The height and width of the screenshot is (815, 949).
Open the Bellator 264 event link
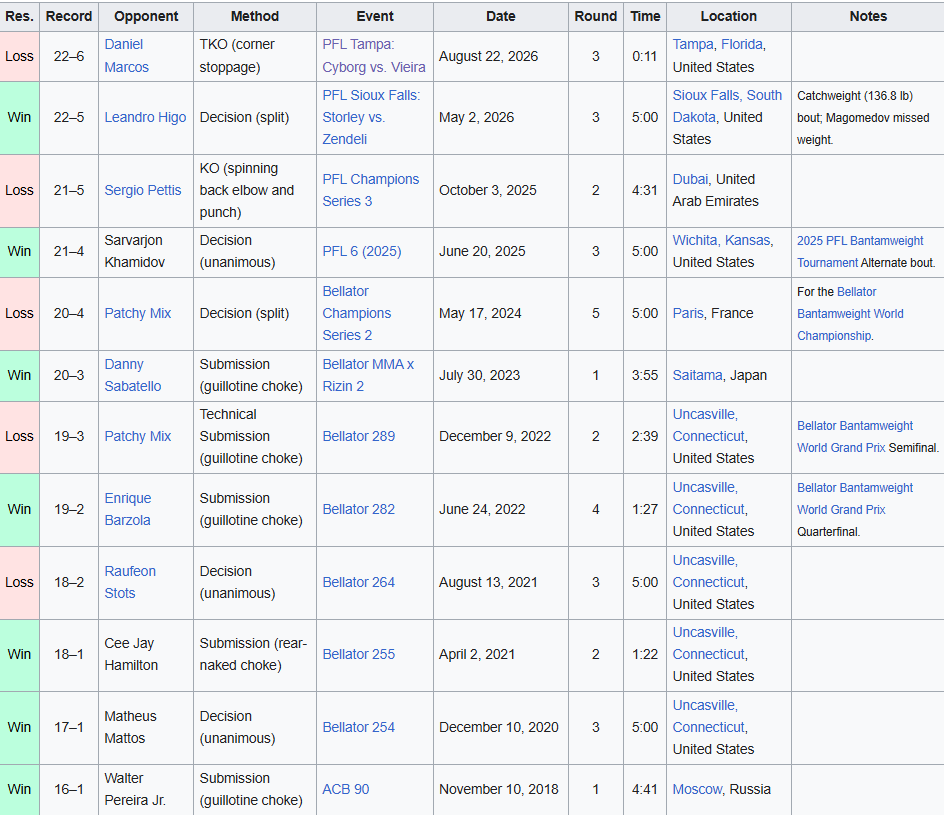[x=358, y=582]
